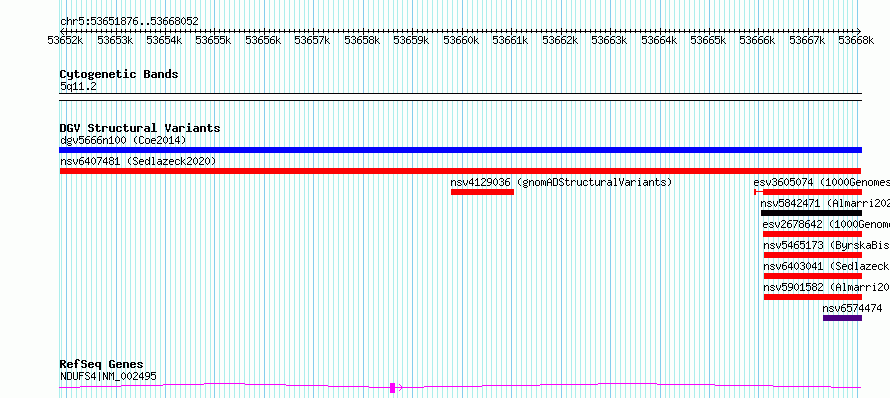Click the 53662k ruler label
The height and width of the screenshot is (398, 890).
click(560, 40)
